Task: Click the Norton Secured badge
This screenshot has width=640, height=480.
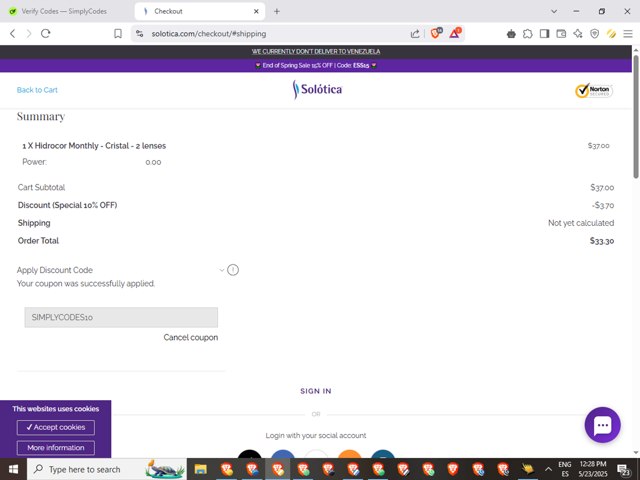Action: coord(594,90)
